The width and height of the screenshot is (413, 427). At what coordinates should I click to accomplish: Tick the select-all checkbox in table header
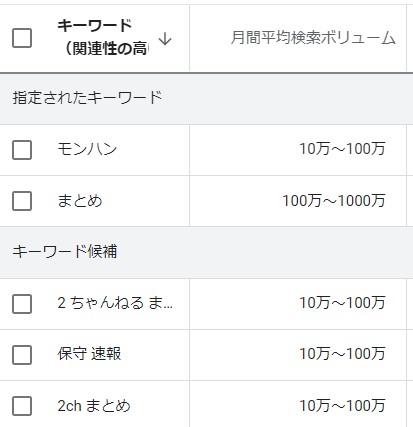(x=22, y=38)
